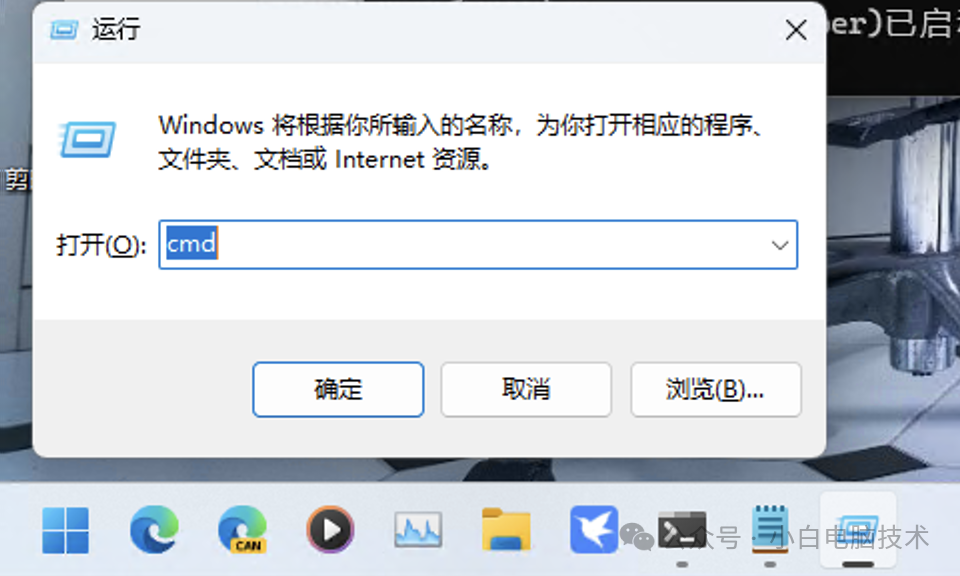The height and width of the screenshot is (576, 960).
Task: Click the cmd text input field
Action: pos(478,245)
